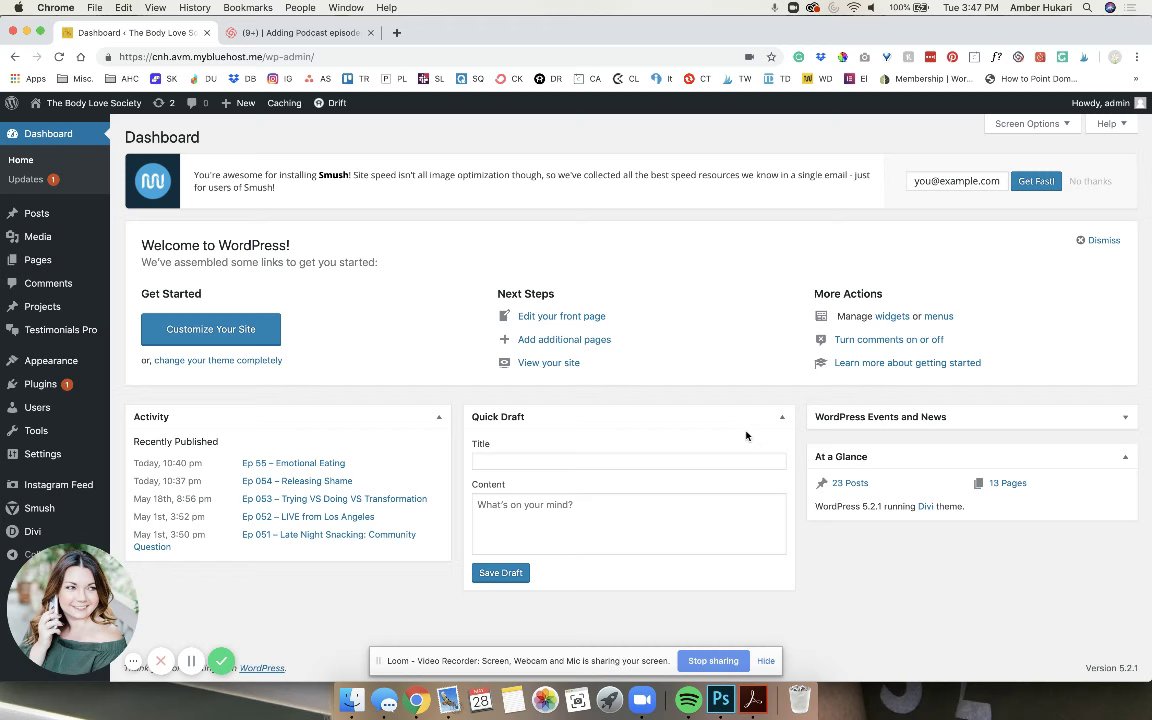The height and width of the screenshot is (720, 1152).
Task: Open the Plugins sidebar menu
Action: (x=40, y=384)
